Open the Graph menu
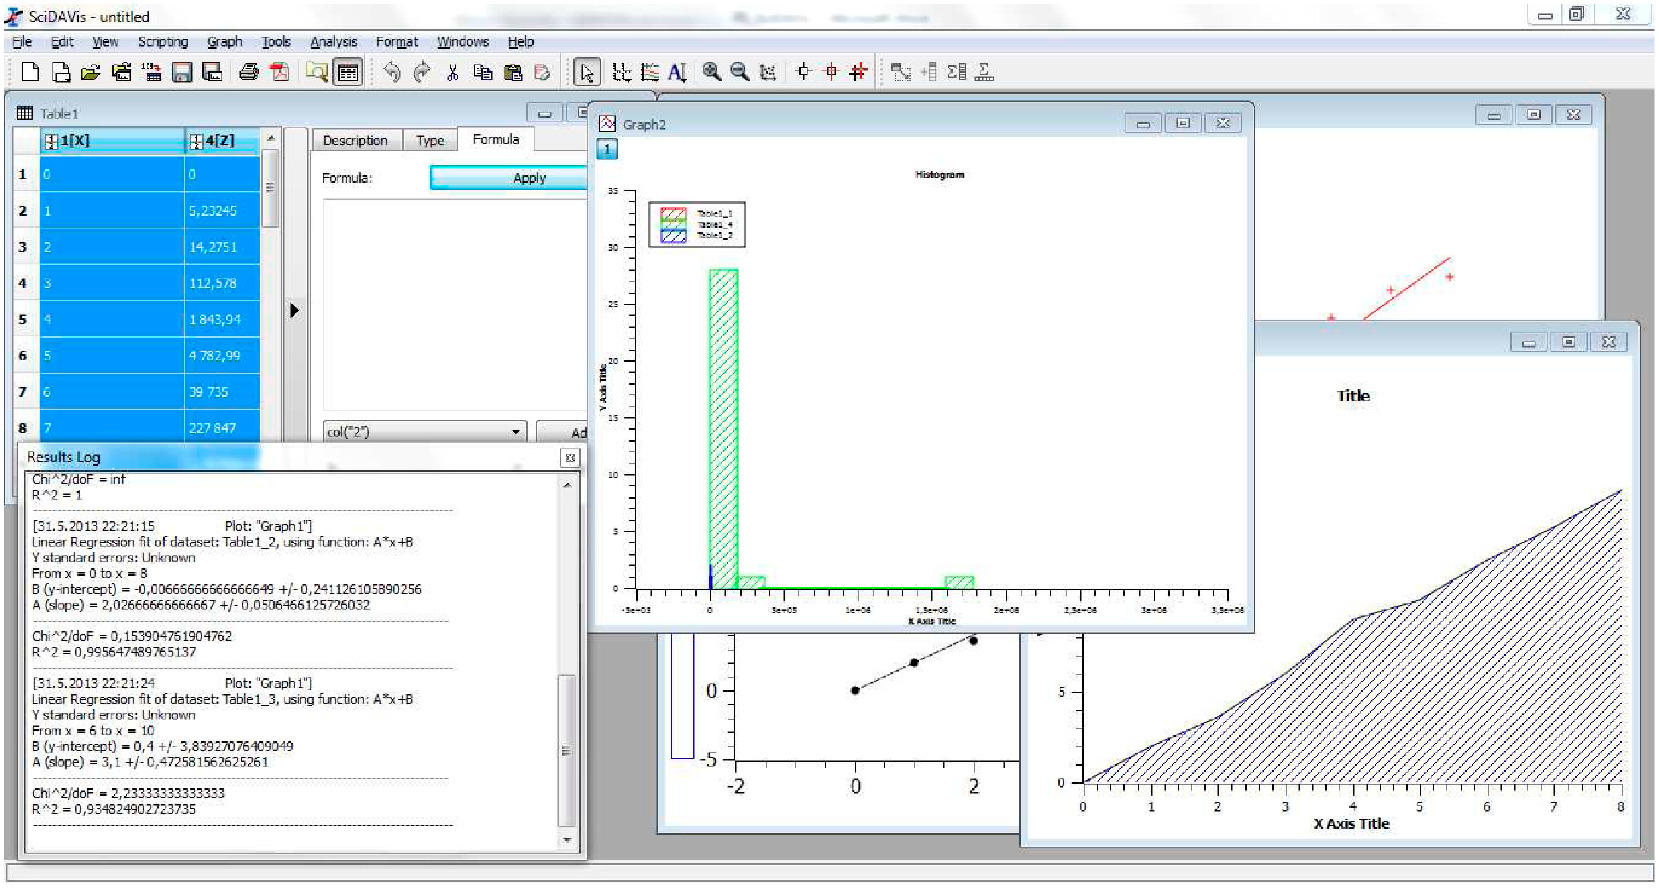 tap(225, 42)
